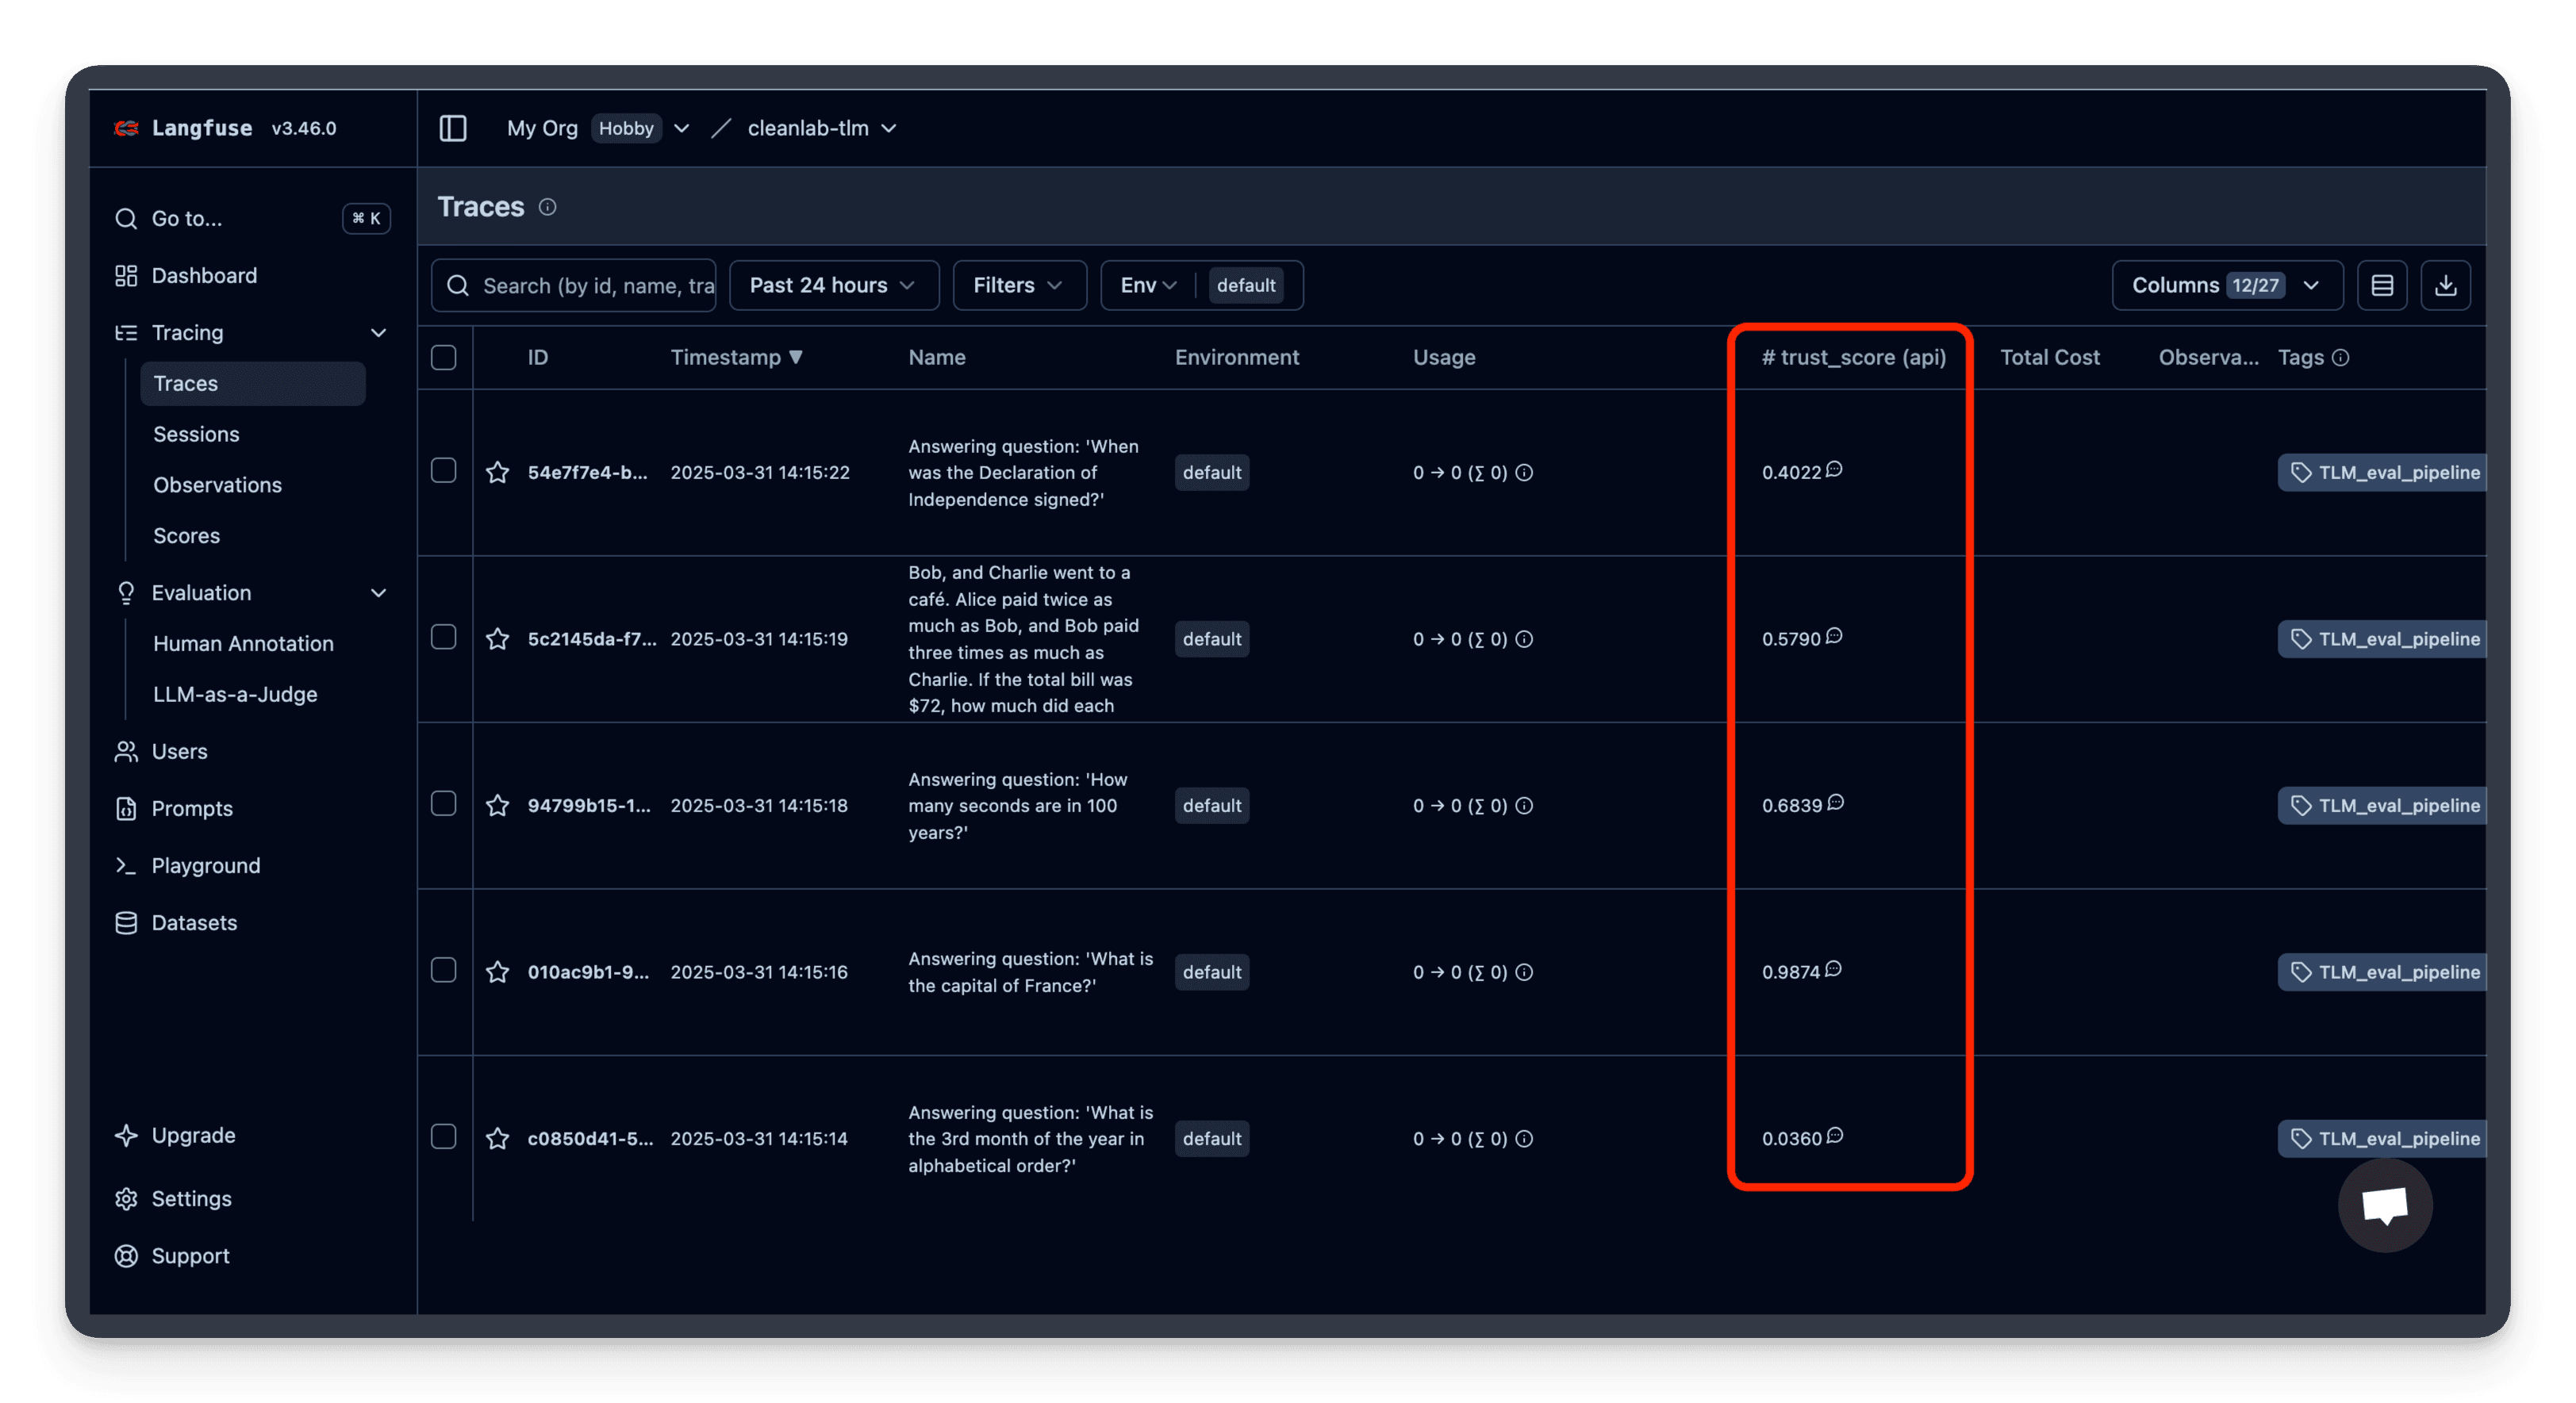Open the Dashboard from the sidebar icon
2576x1403 pixels.
pyautogui.click(x=126, y=275)
